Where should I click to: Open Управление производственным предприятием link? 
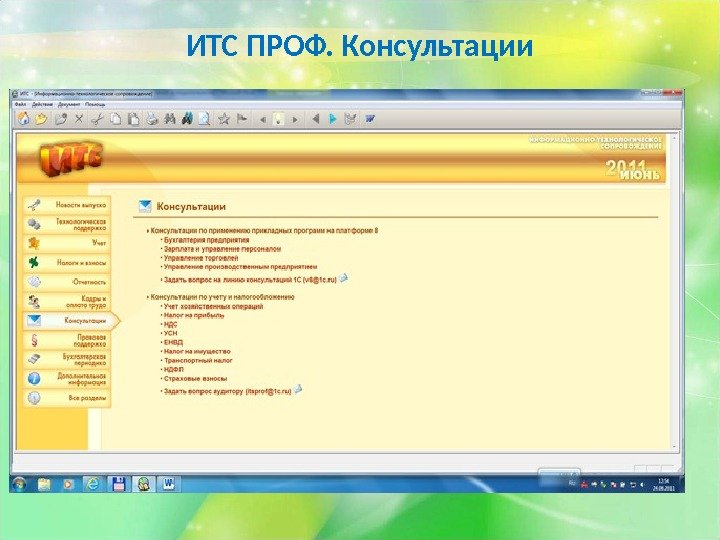coord(241,267)
